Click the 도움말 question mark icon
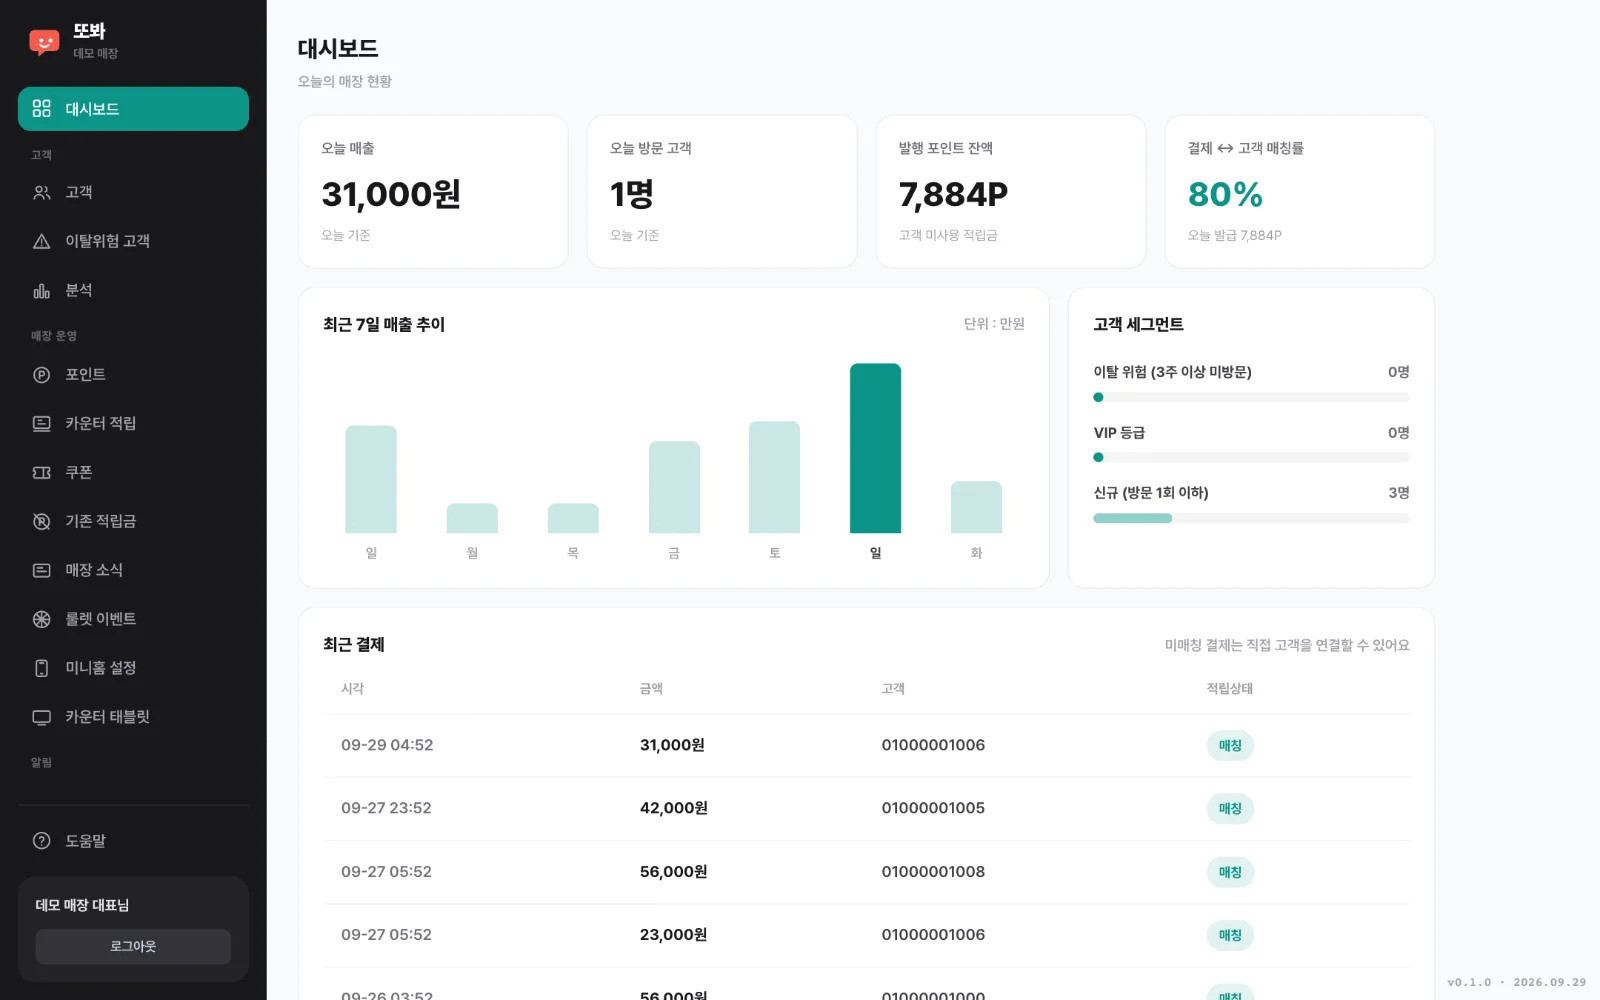 click(41, 841)
